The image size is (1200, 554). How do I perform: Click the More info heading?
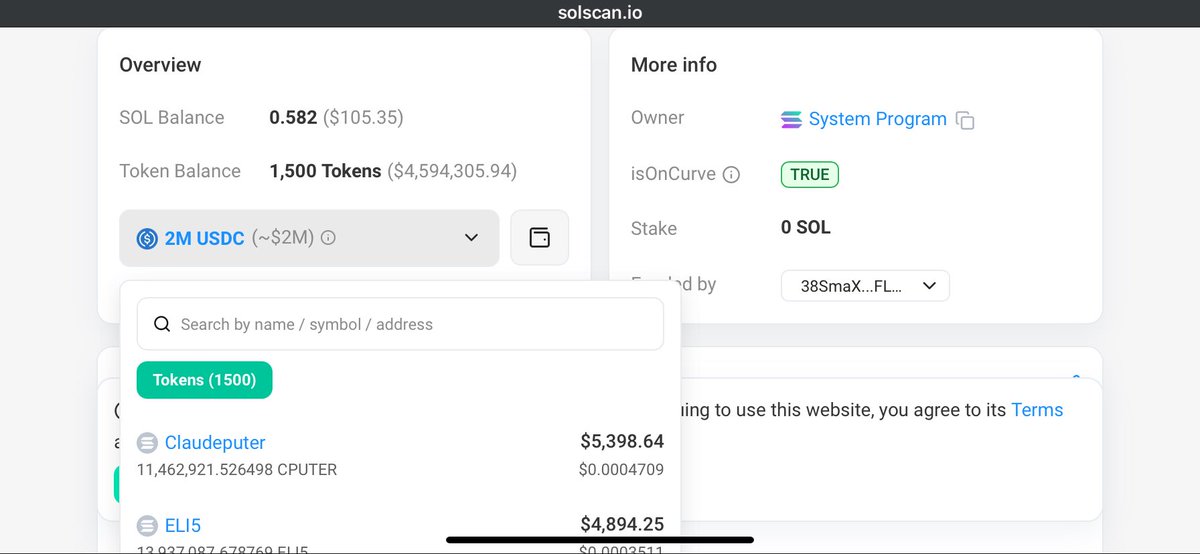click(x=674, y=65)
